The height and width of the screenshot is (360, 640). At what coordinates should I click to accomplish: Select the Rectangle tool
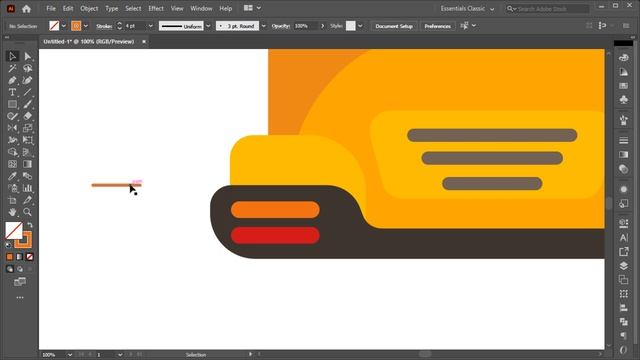(x=12, y=104)
